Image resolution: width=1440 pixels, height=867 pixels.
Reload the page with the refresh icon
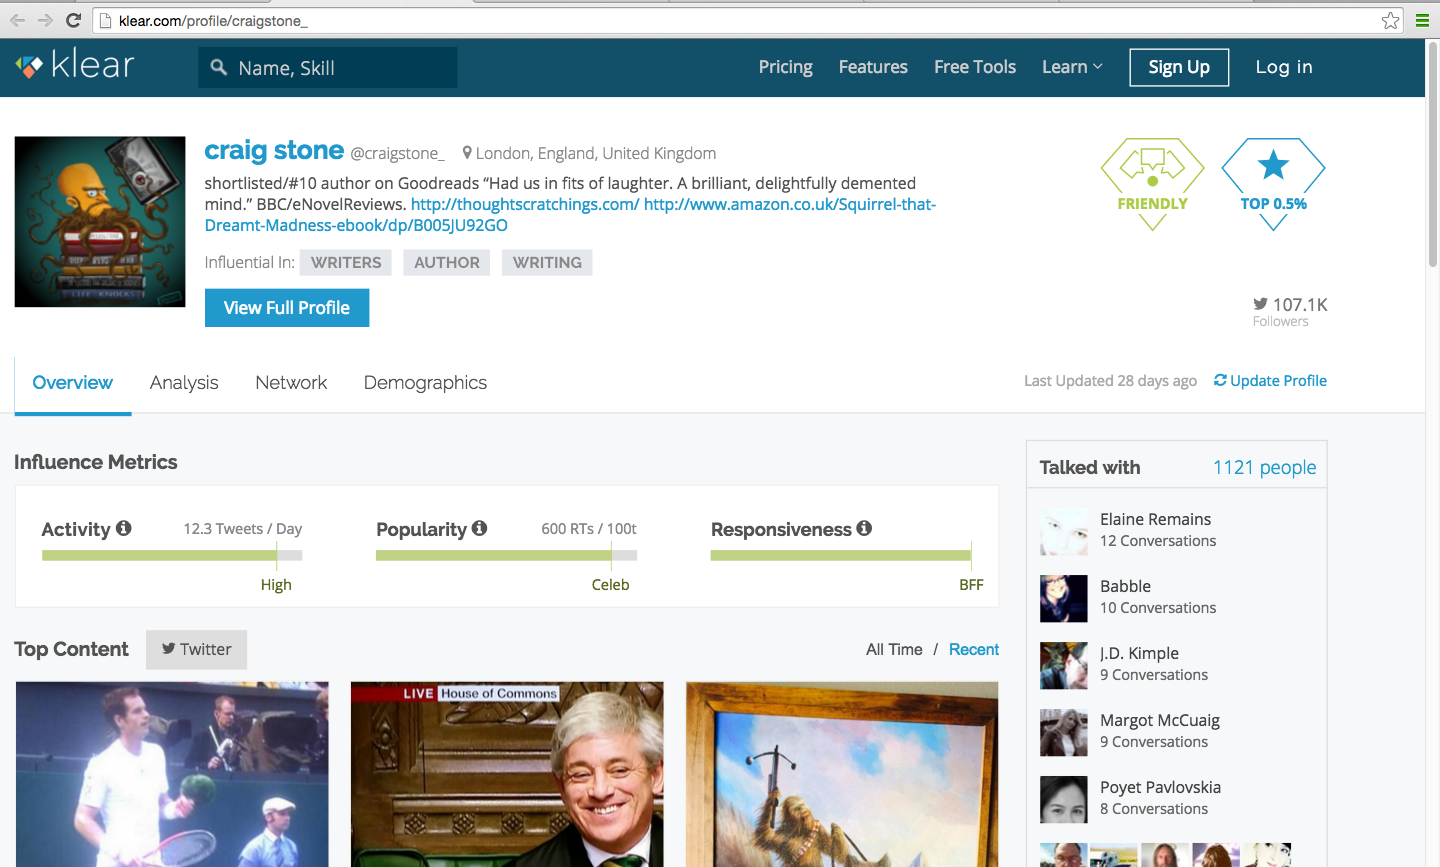73,20
